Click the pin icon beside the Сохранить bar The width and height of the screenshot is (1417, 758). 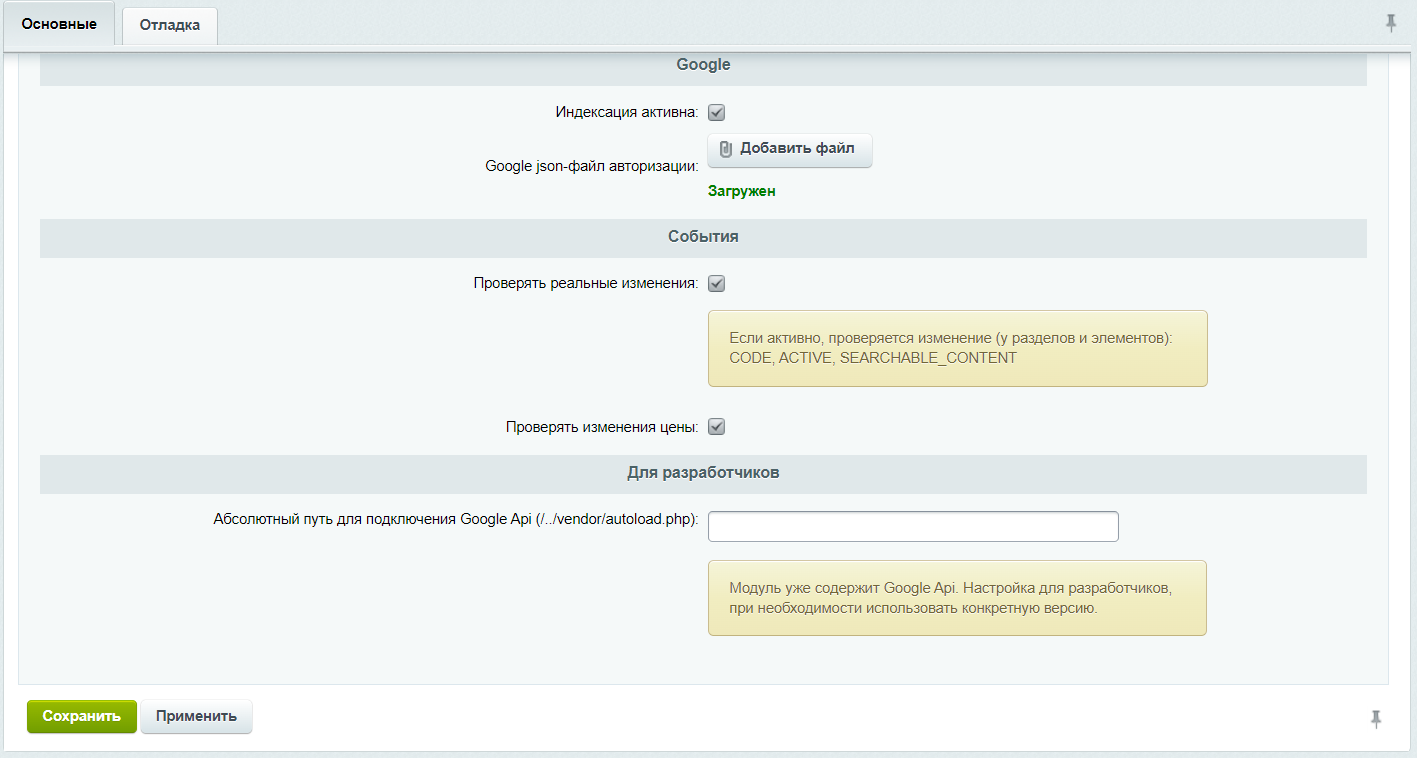[x=1376, y=718]
